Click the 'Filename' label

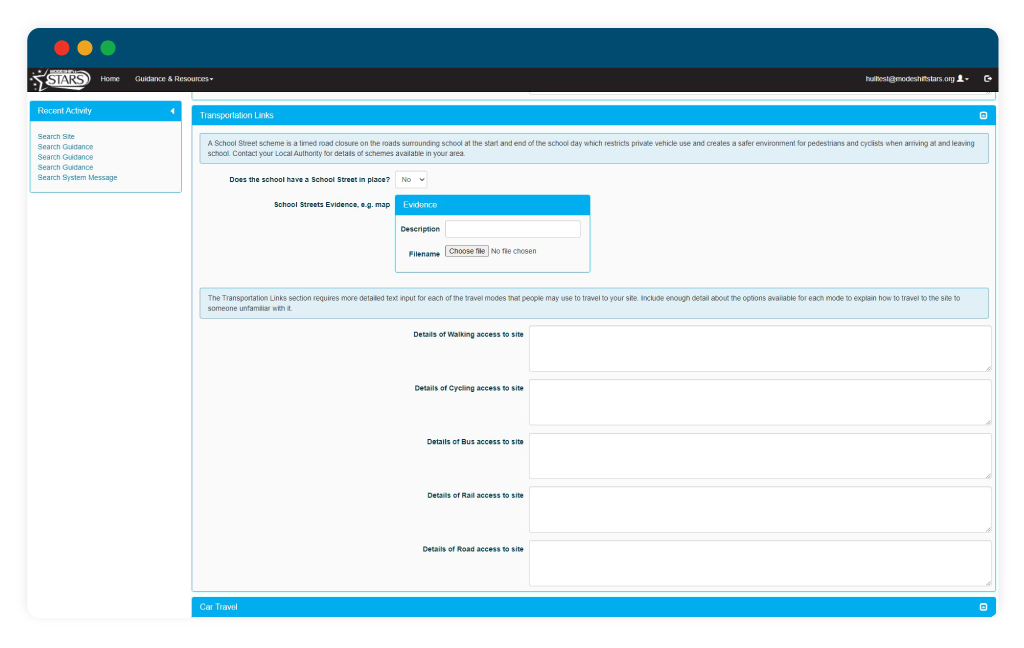(x=424, y=254)
